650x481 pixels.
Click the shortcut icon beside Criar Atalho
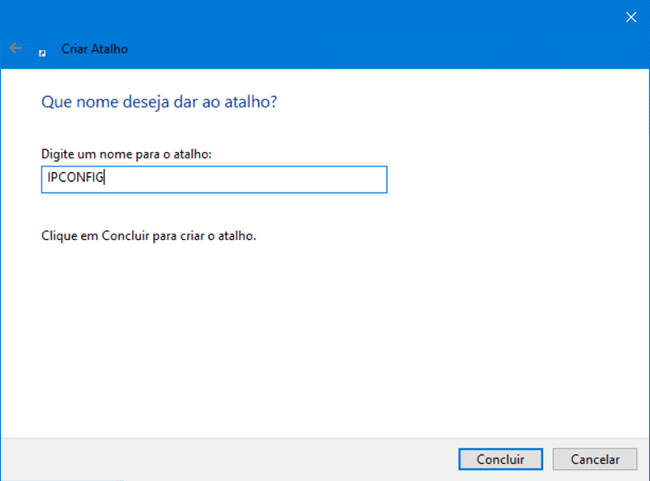pos(43,50)
